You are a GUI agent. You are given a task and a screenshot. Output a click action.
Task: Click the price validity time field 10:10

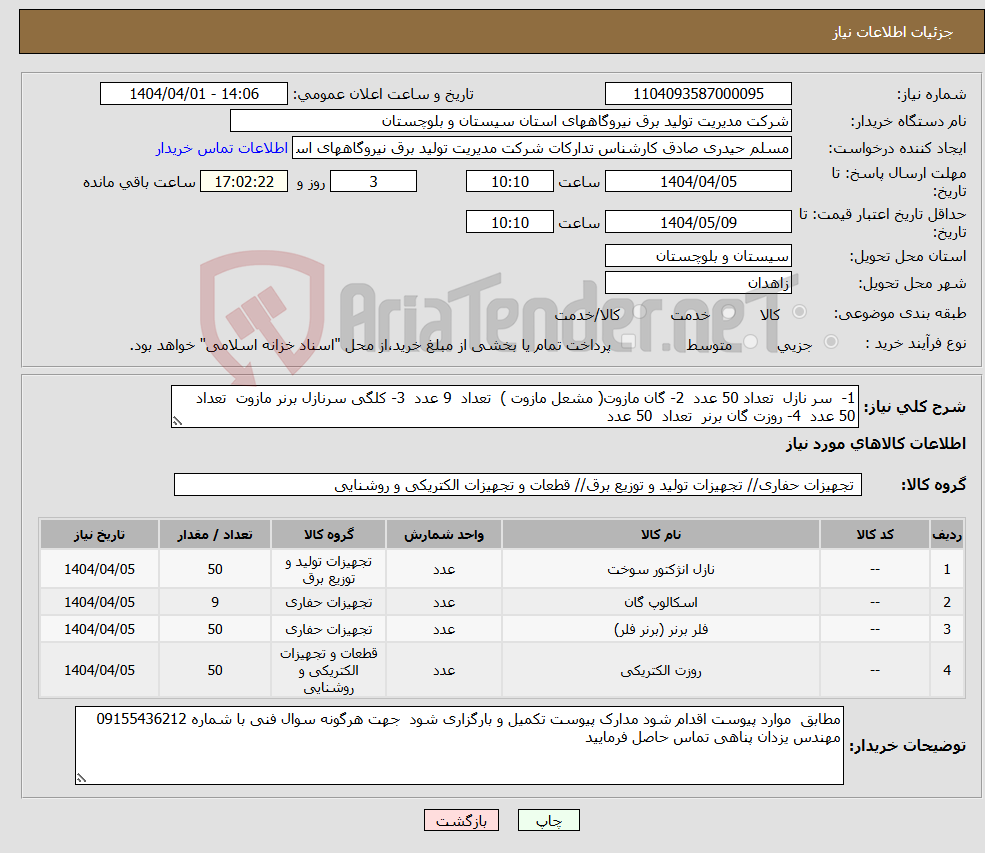(x=509, y=222)
